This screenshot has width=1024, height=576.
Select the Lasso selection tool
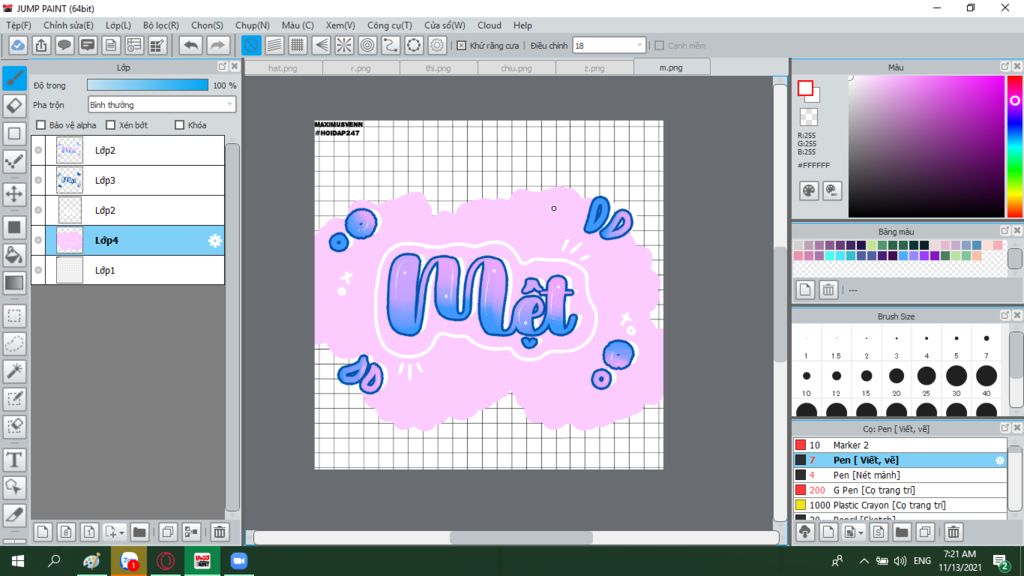click(14, 344)
